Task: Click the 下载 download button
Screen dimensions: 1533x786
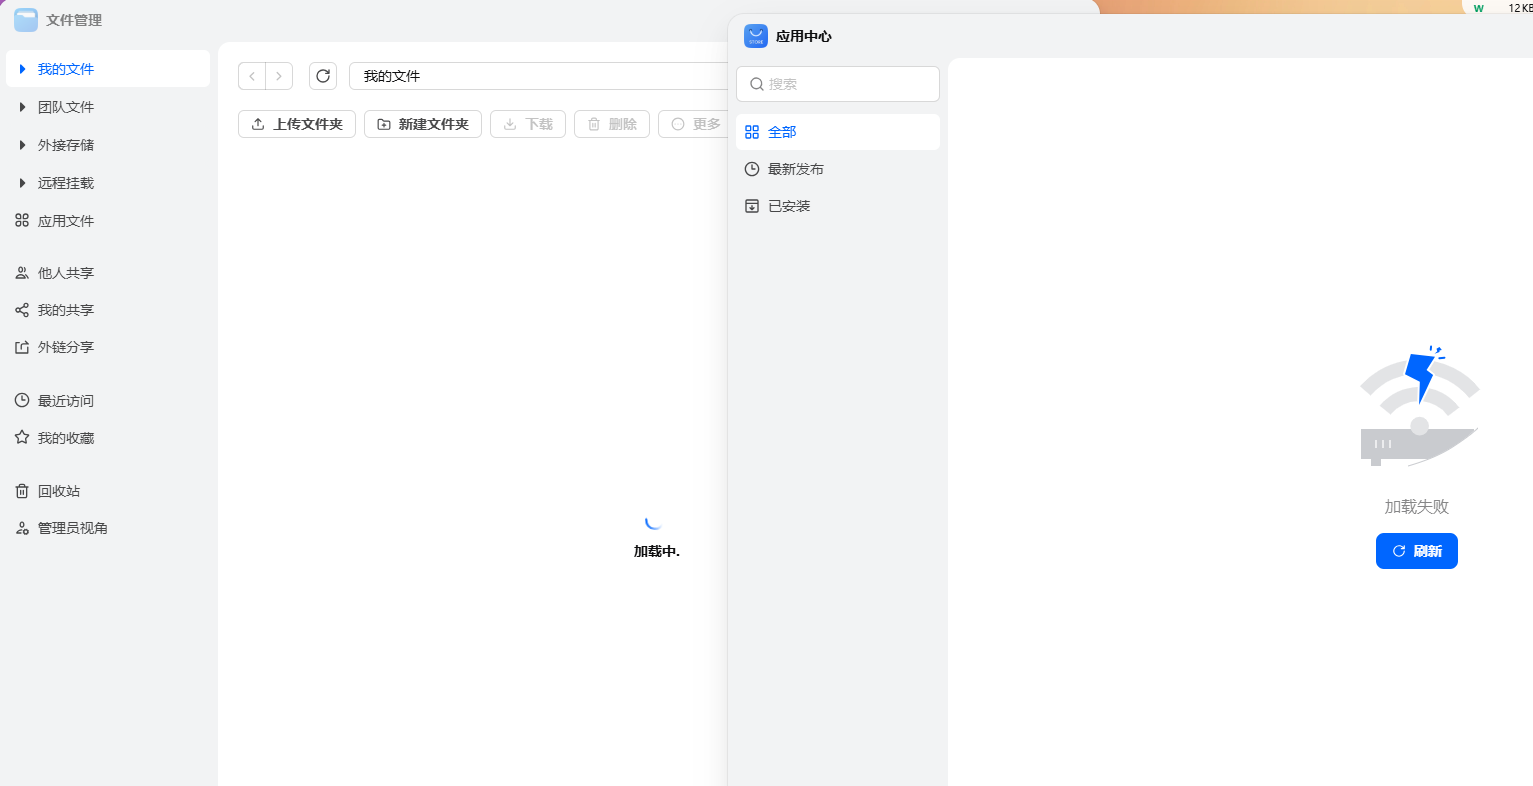Action: pyautogui.click(x=528, y=124)
